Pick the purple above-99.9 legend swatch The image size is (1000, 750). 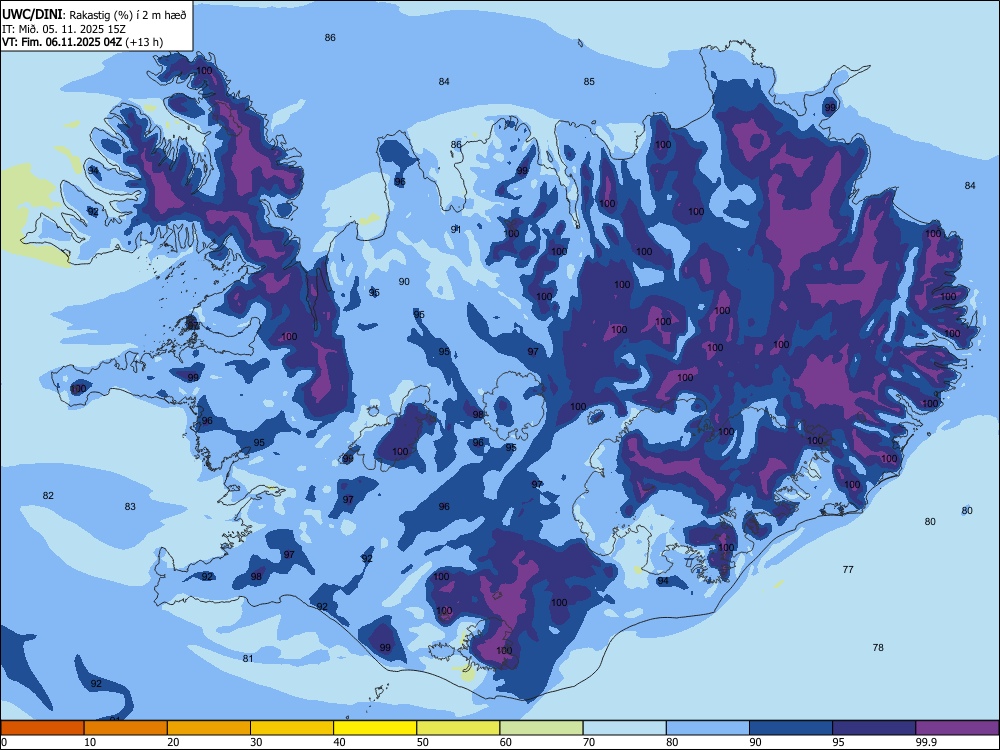958,728
